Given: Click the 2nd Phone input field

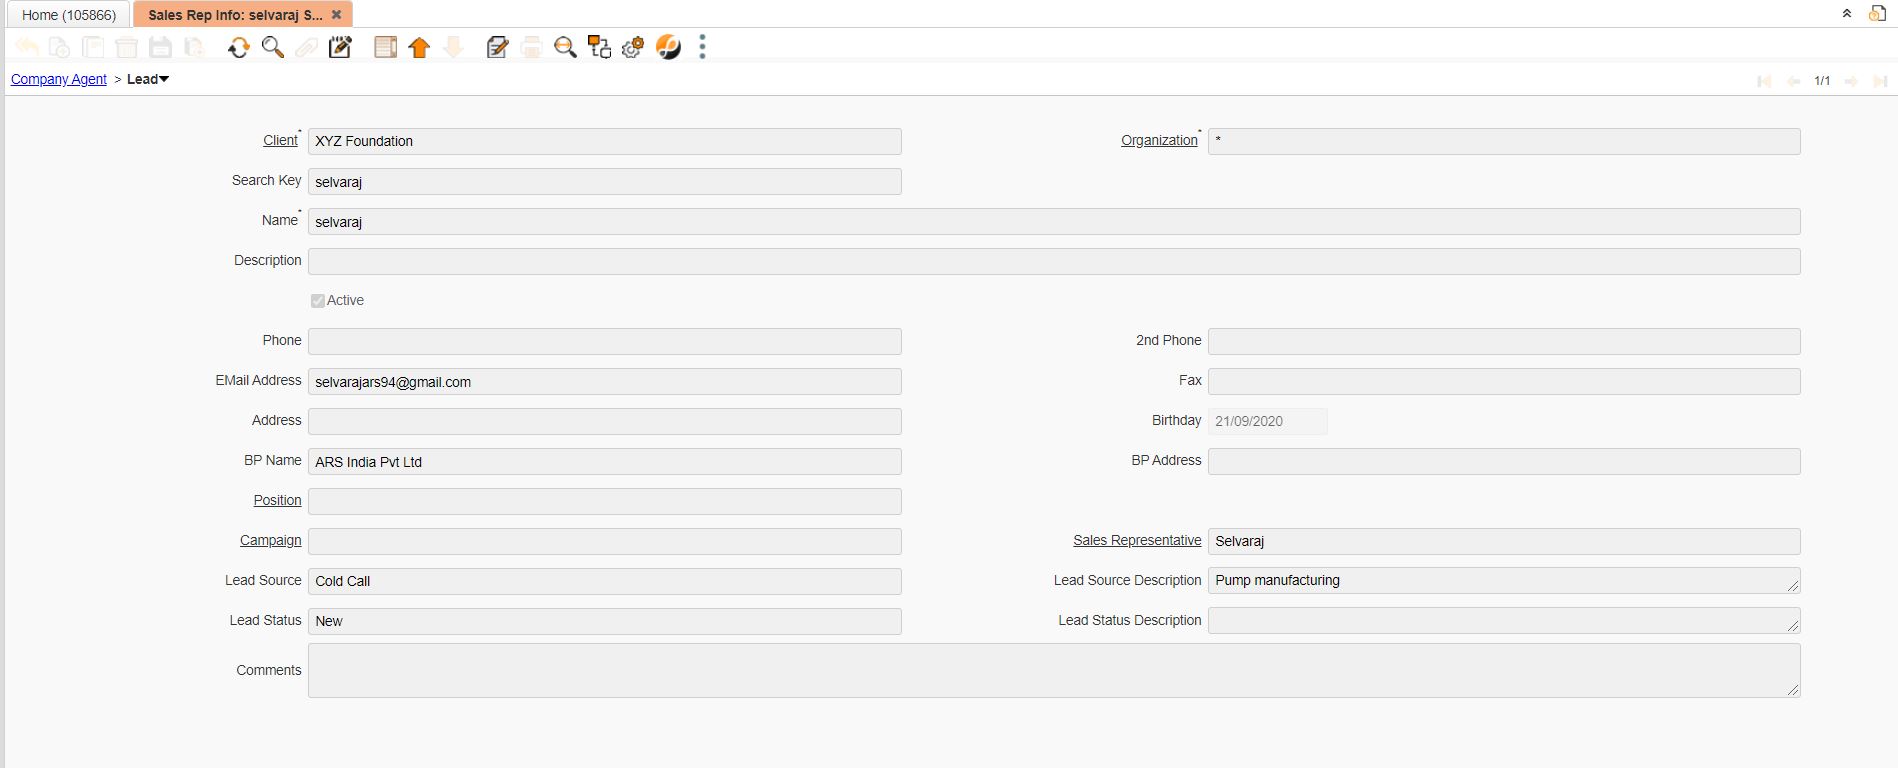Looking at the screenshot, I should coord(1504,341).
